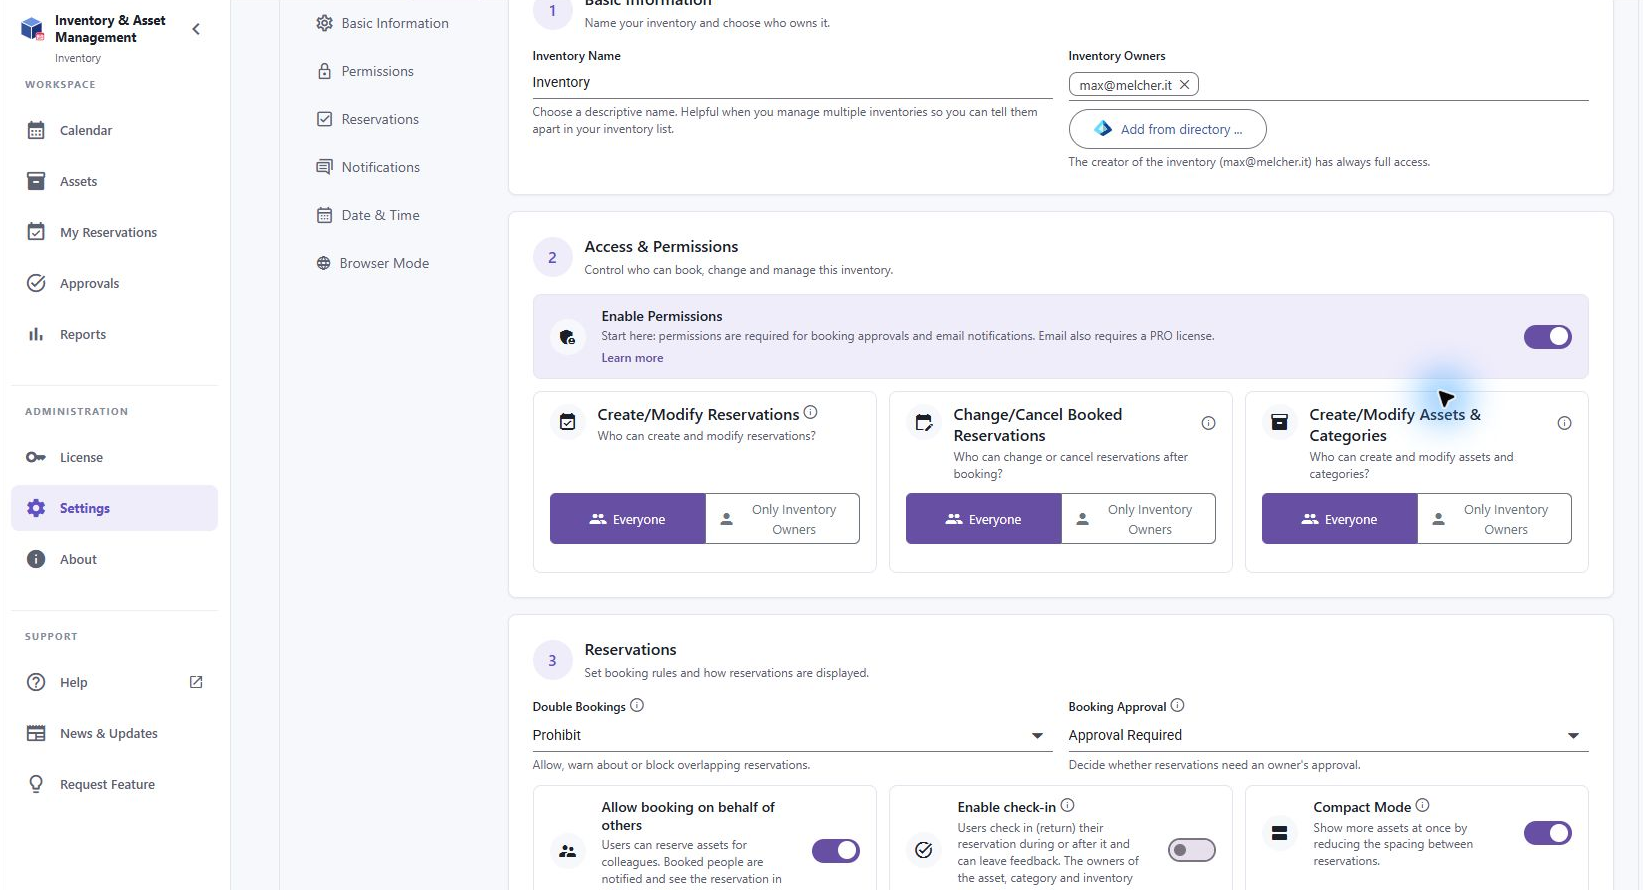Open external Help link icon
This screenshot has width=1643, height=890.
point(196,682)
